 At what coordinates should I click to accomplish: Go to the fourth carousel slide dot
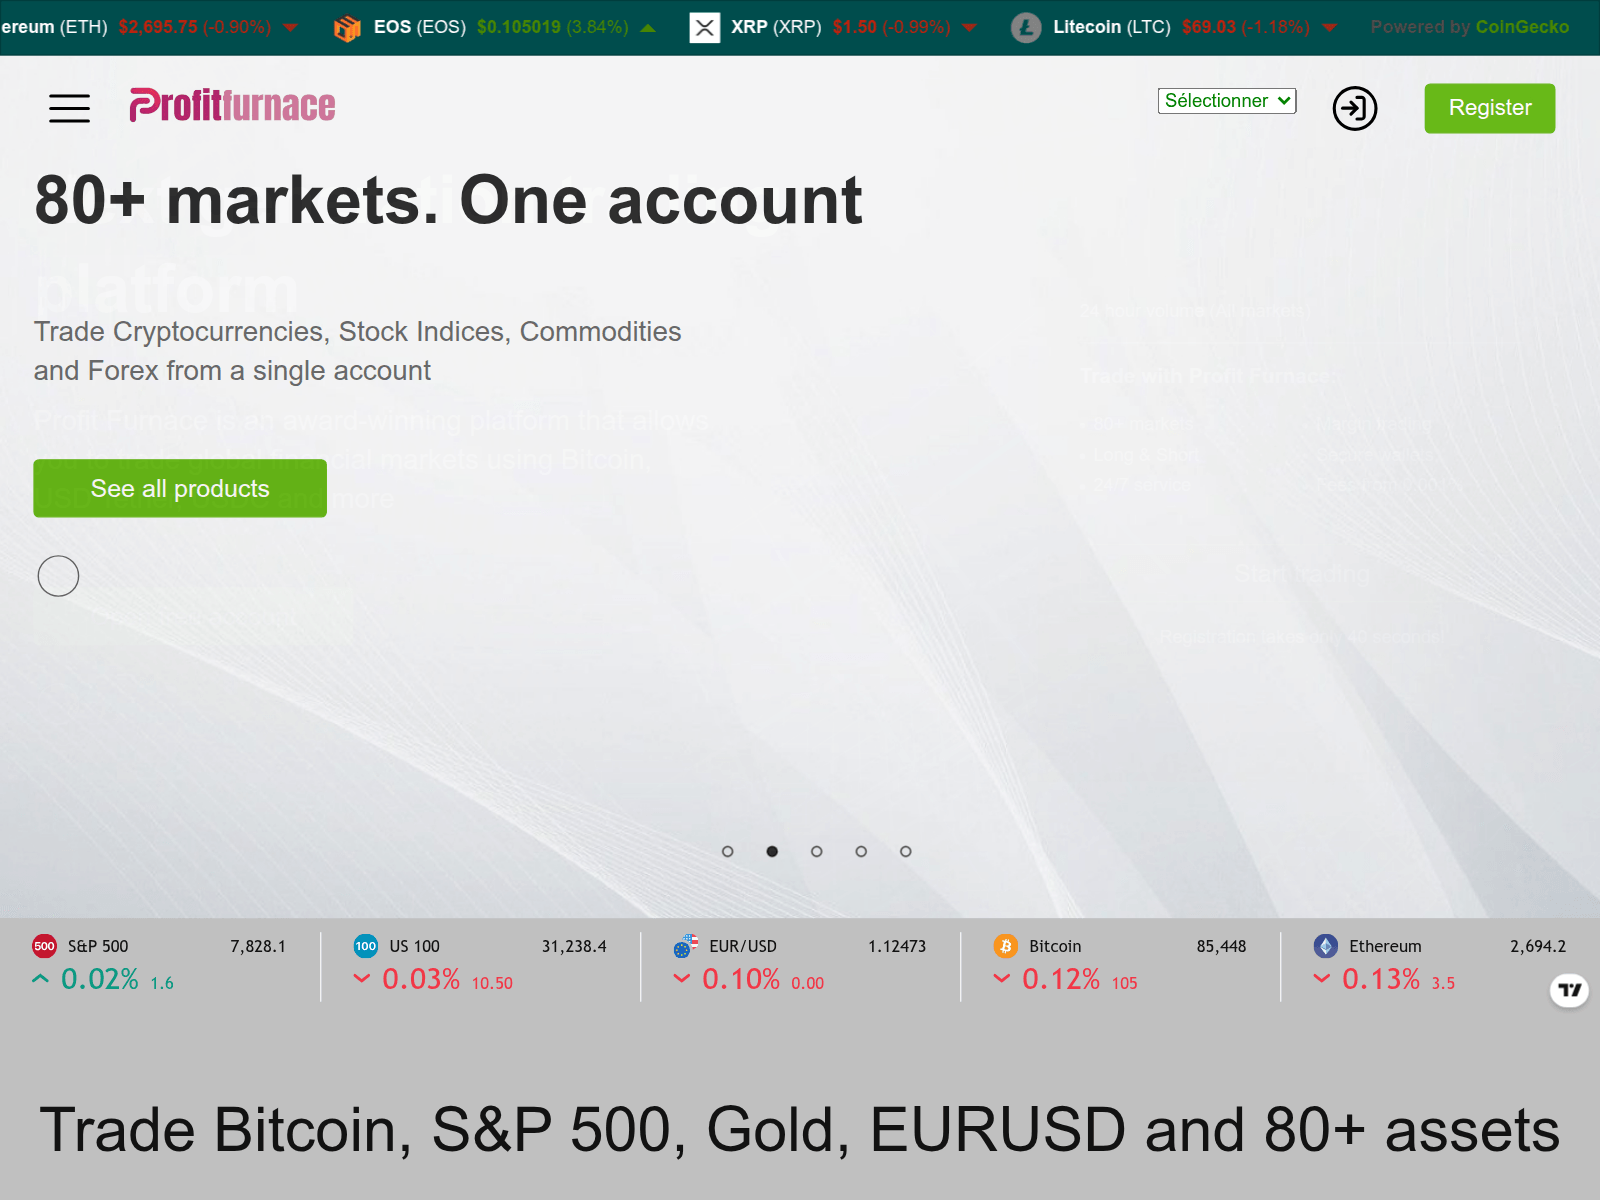click(861, 852)
